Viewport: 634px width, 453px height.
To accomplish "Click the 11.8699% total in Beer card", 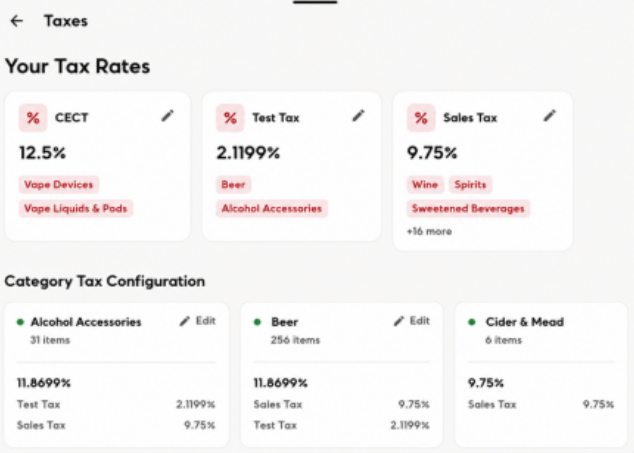I will tap(281, 383).
